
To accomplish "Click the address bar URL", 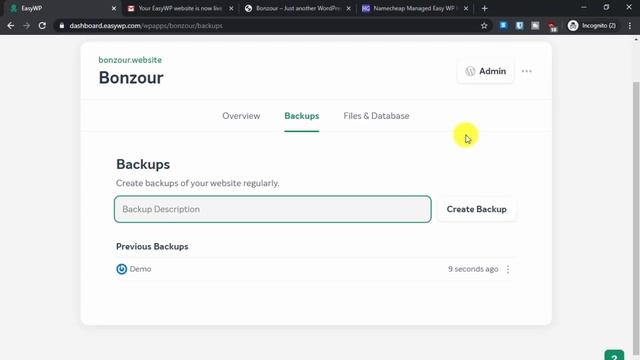I will pyautogui.click(x=146, y=26).
